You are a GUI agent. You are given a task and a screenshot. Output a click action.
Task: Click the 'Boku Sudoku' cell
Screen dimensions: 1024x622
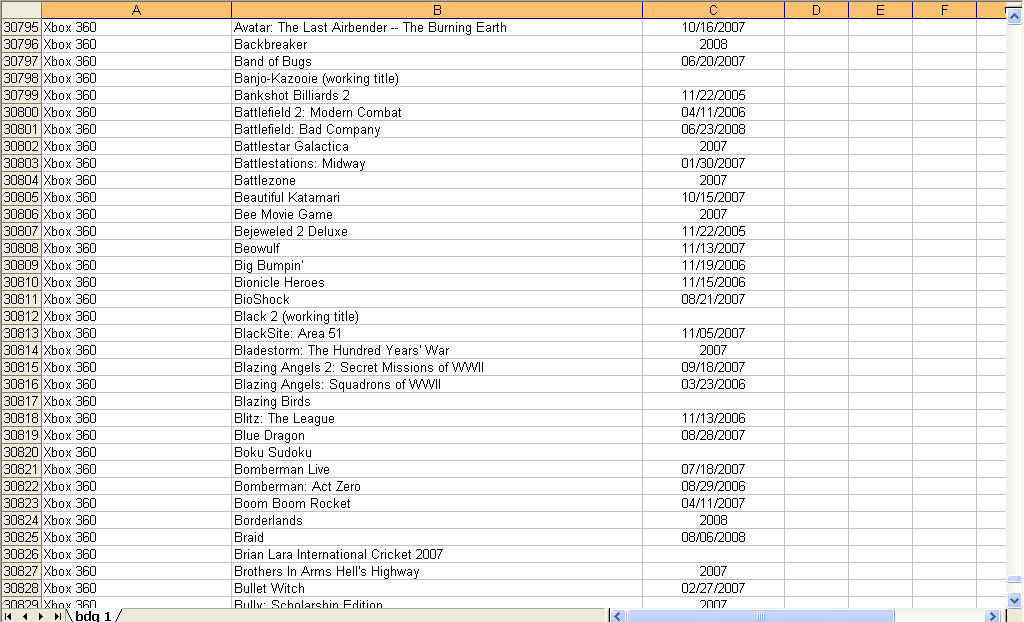pos(437,452)
